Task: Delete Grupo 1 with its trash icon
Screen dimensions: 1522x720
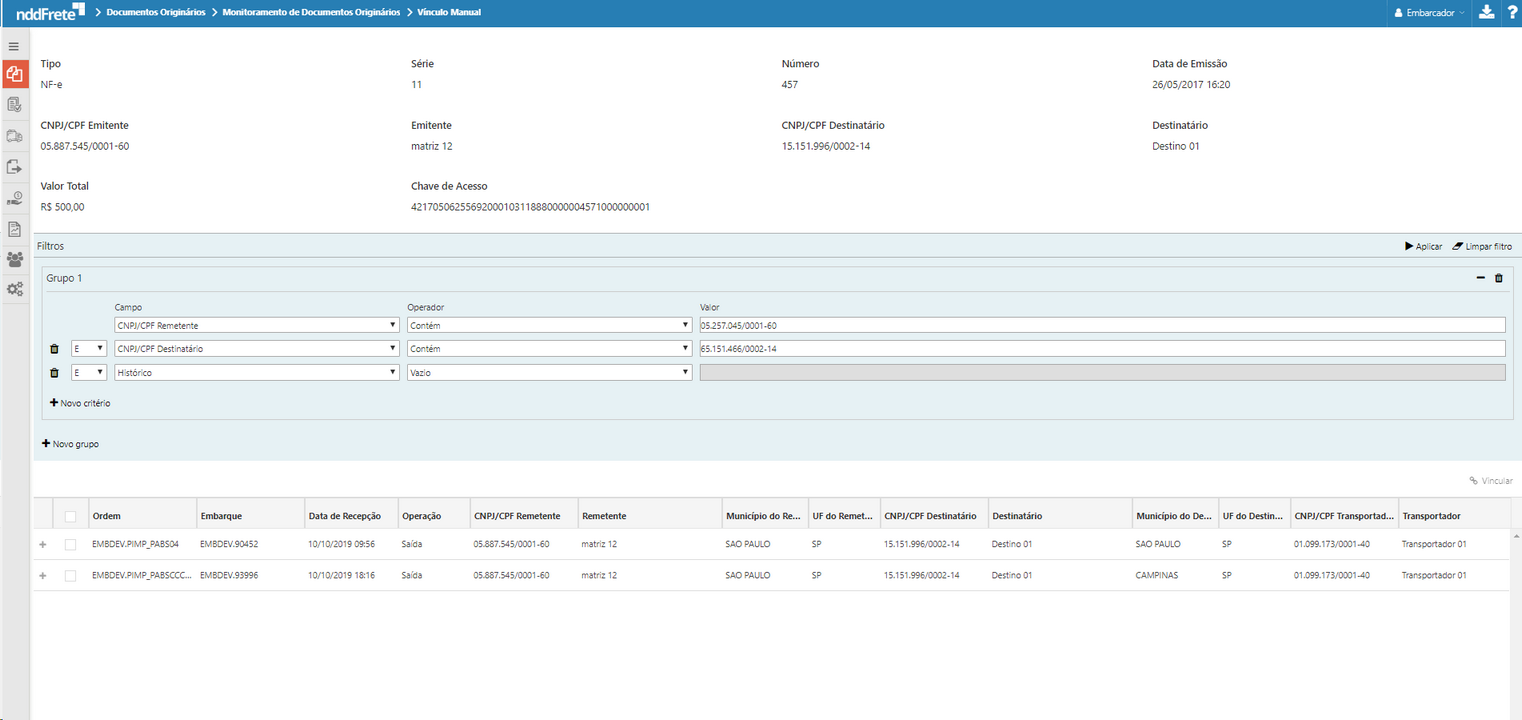Action: pos(1498,278)
